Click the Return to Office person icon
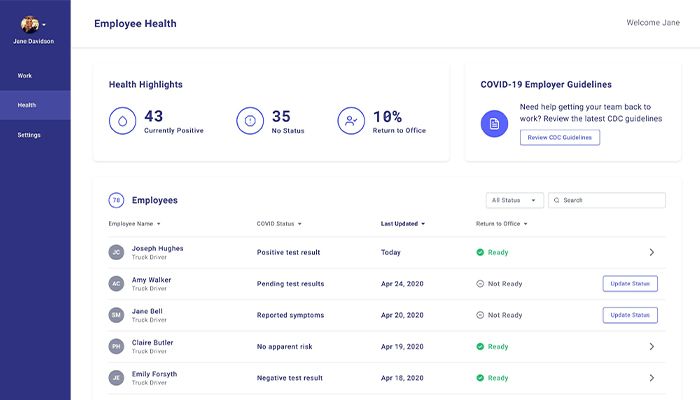The width and height of the screenshot is (700, 400). click(x=351, y=121)
